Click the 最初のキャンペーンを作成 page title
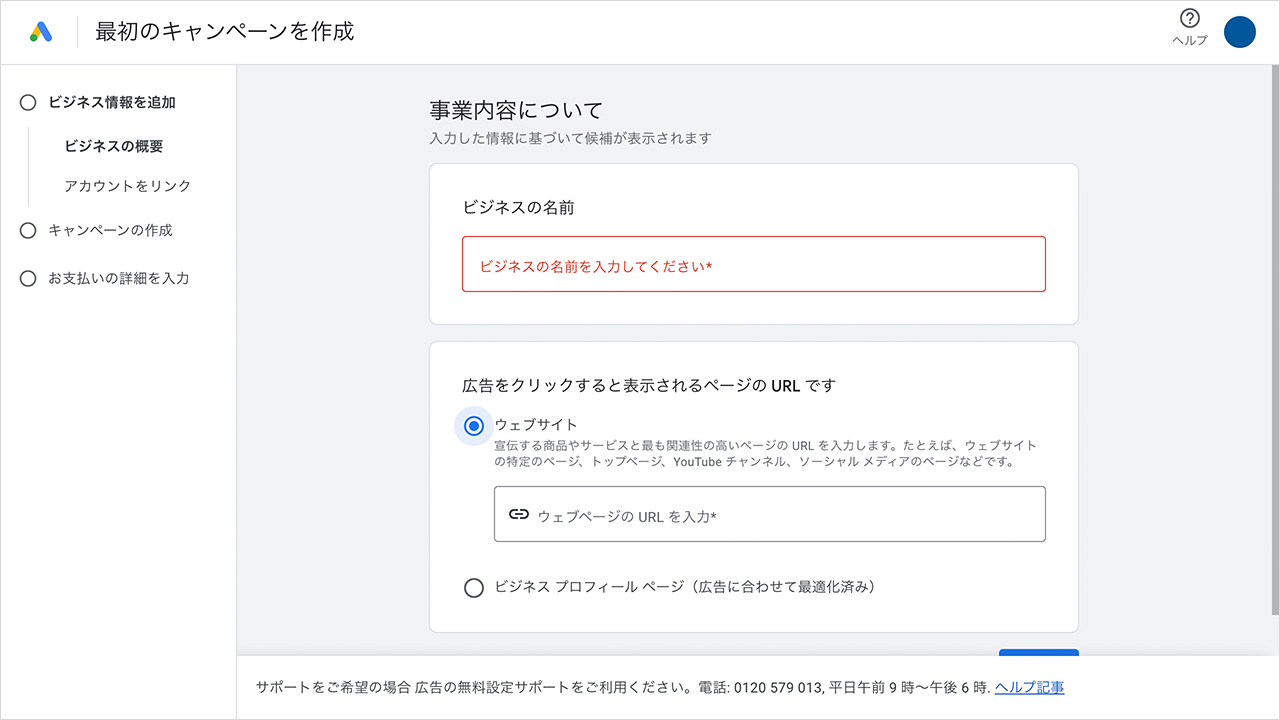This screenshot has width=1280, height=720. click(x=225, y=32)
